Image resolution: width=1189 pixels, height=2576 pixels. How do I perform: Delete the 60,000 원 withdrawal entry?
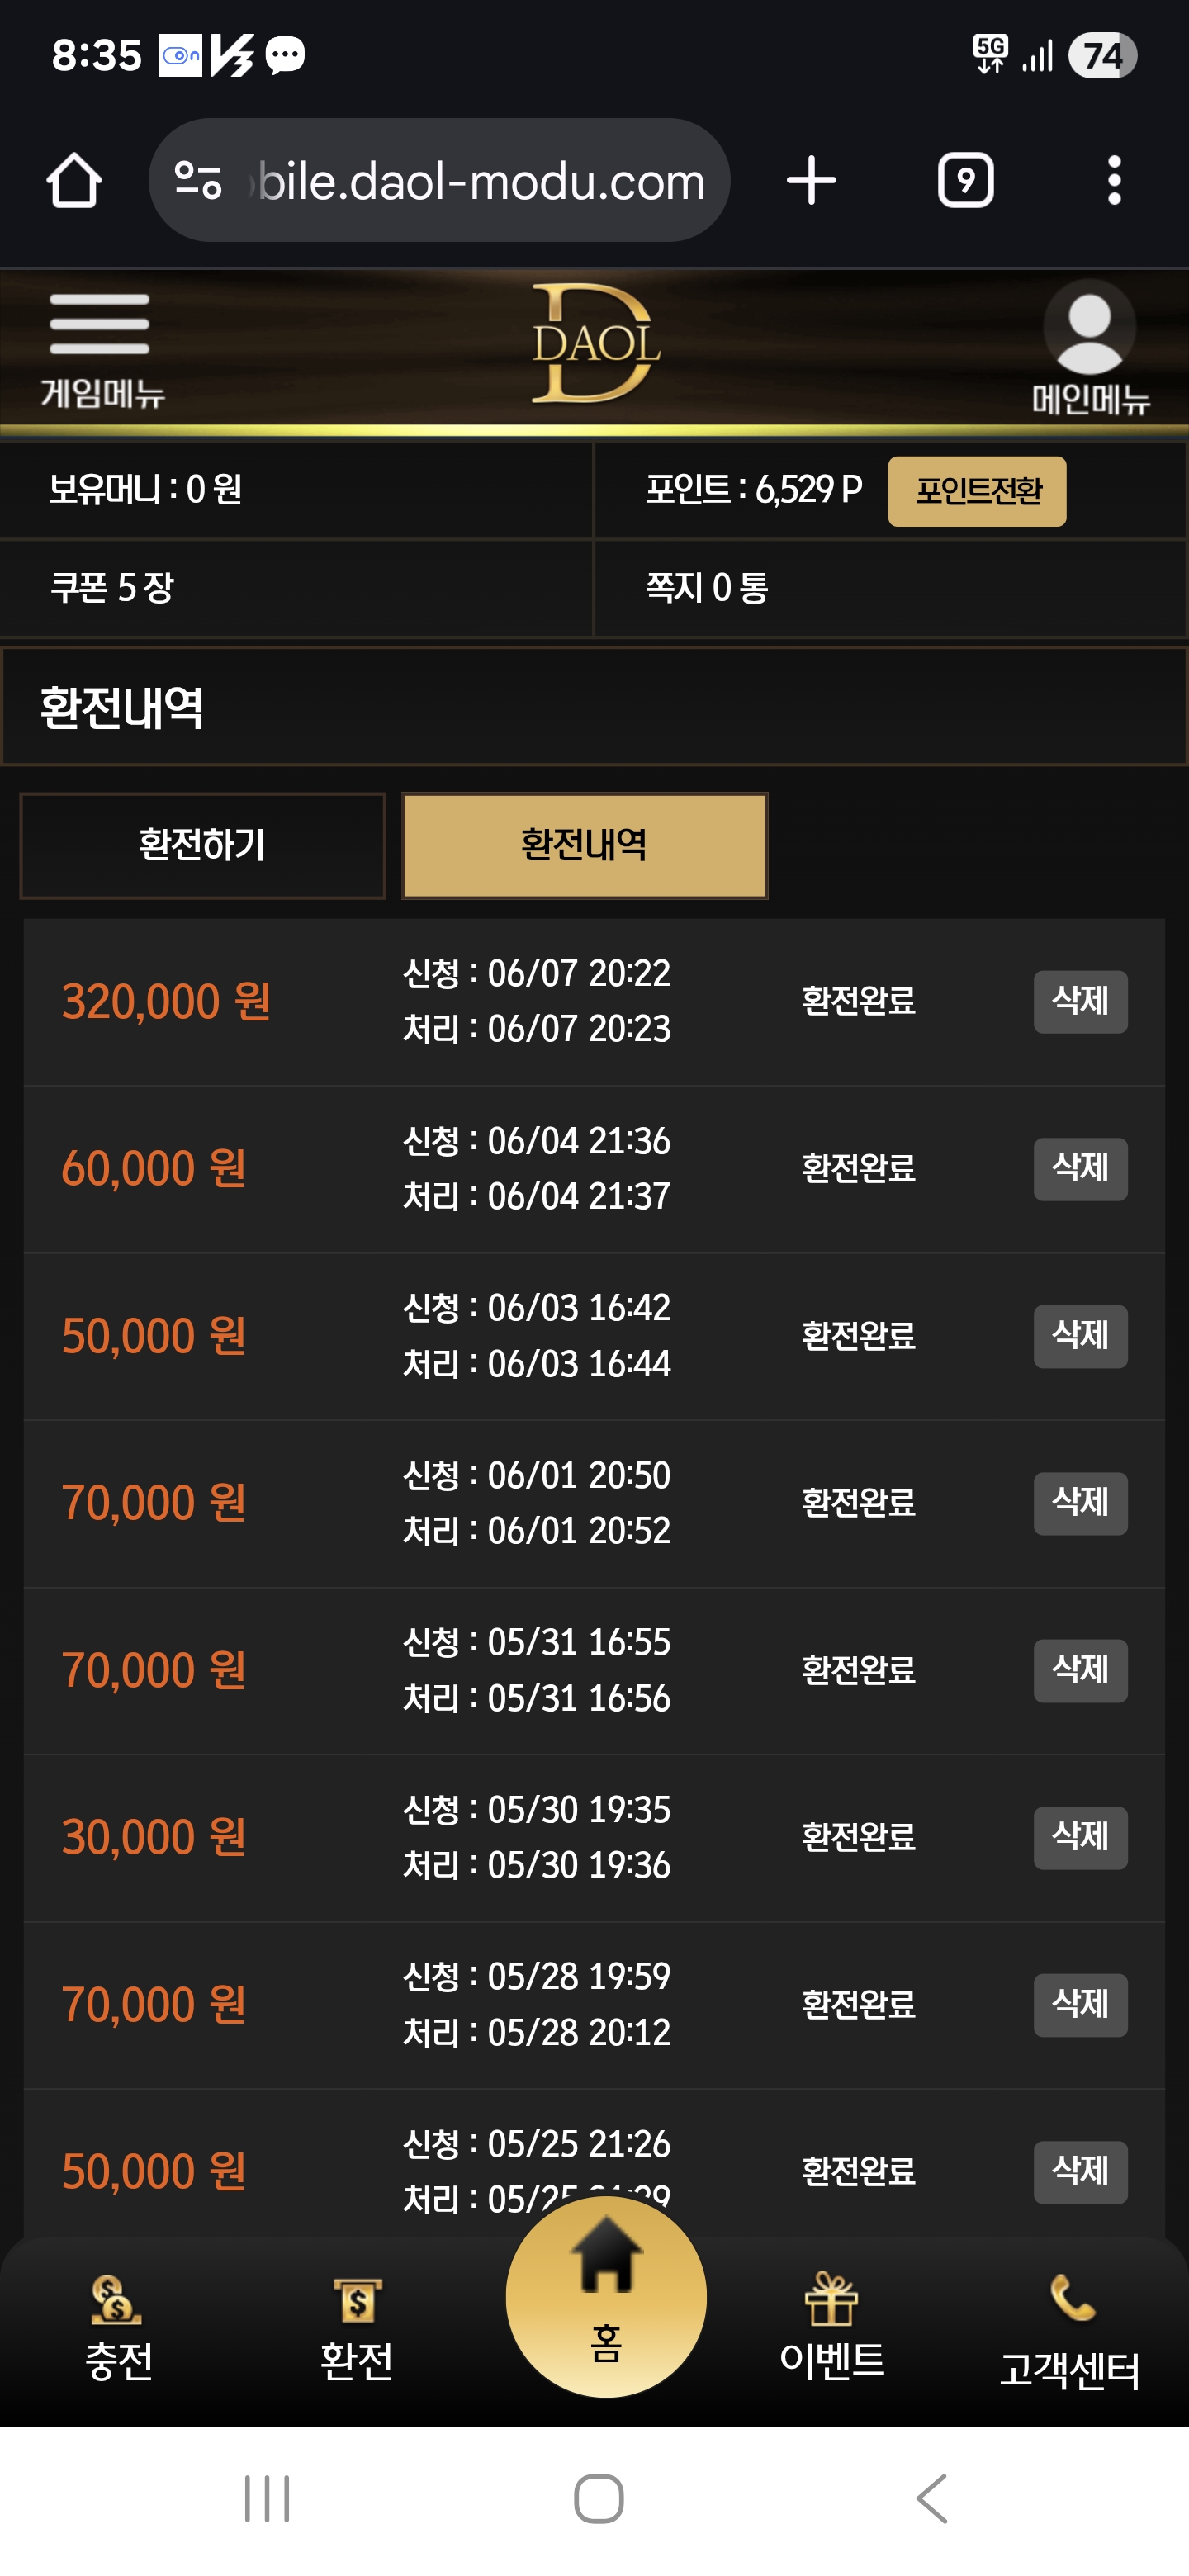coord(1080,1168)
